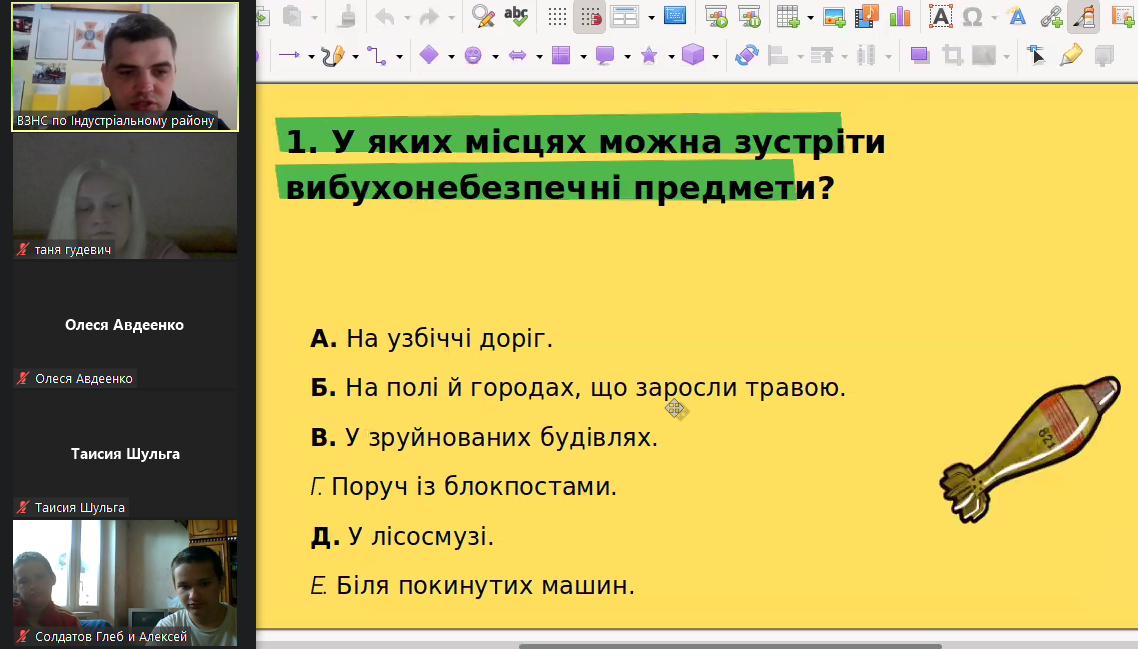Click answer В. У зруйнованих будівлях
The image size is (1138, 649).
coord(484,437)
